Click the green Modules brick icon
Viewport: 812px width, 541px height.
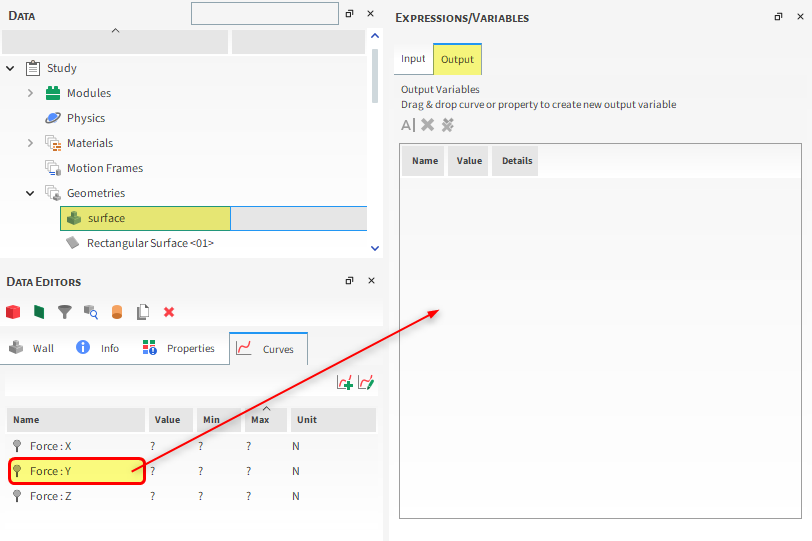point(53,93)
